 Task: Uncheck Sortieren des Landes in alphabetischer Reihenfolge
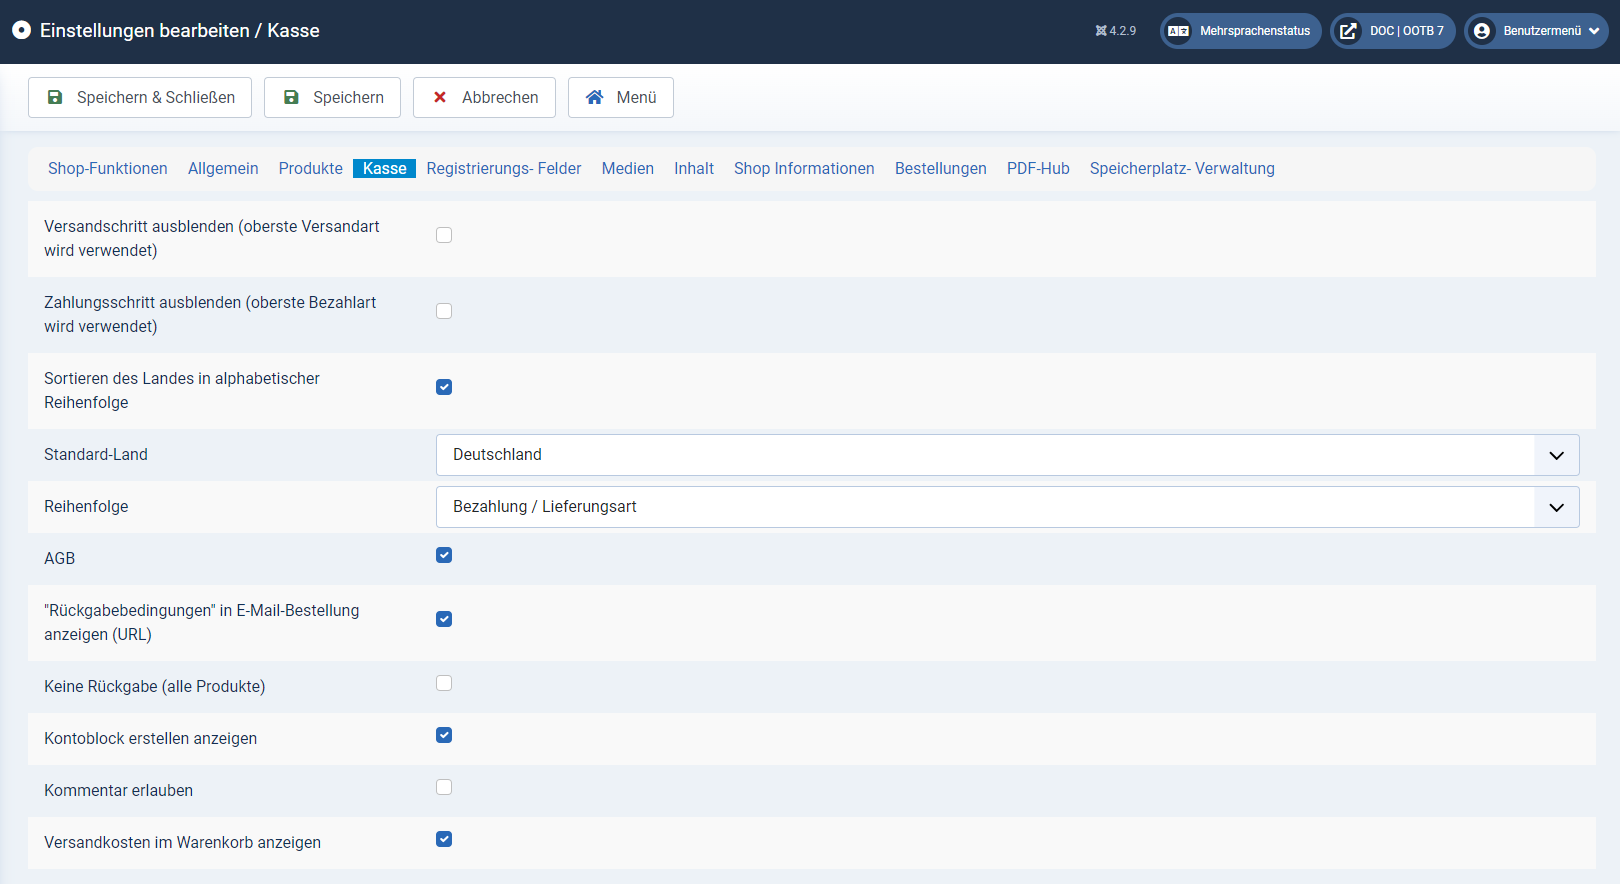[x=444, y=387]
